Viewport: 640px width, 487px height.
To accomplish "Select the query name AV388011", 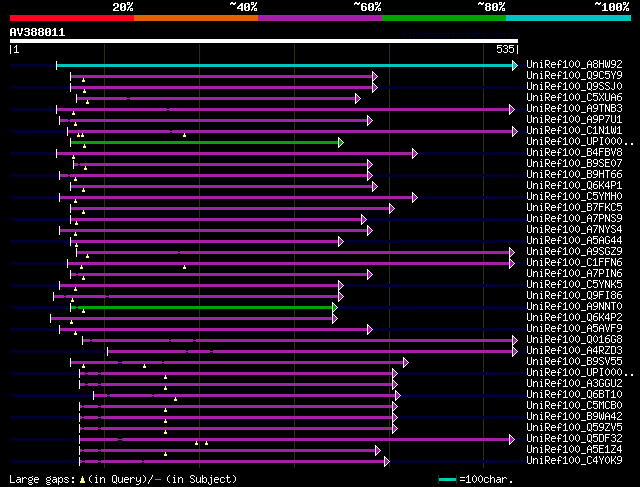I will [37, 32].
